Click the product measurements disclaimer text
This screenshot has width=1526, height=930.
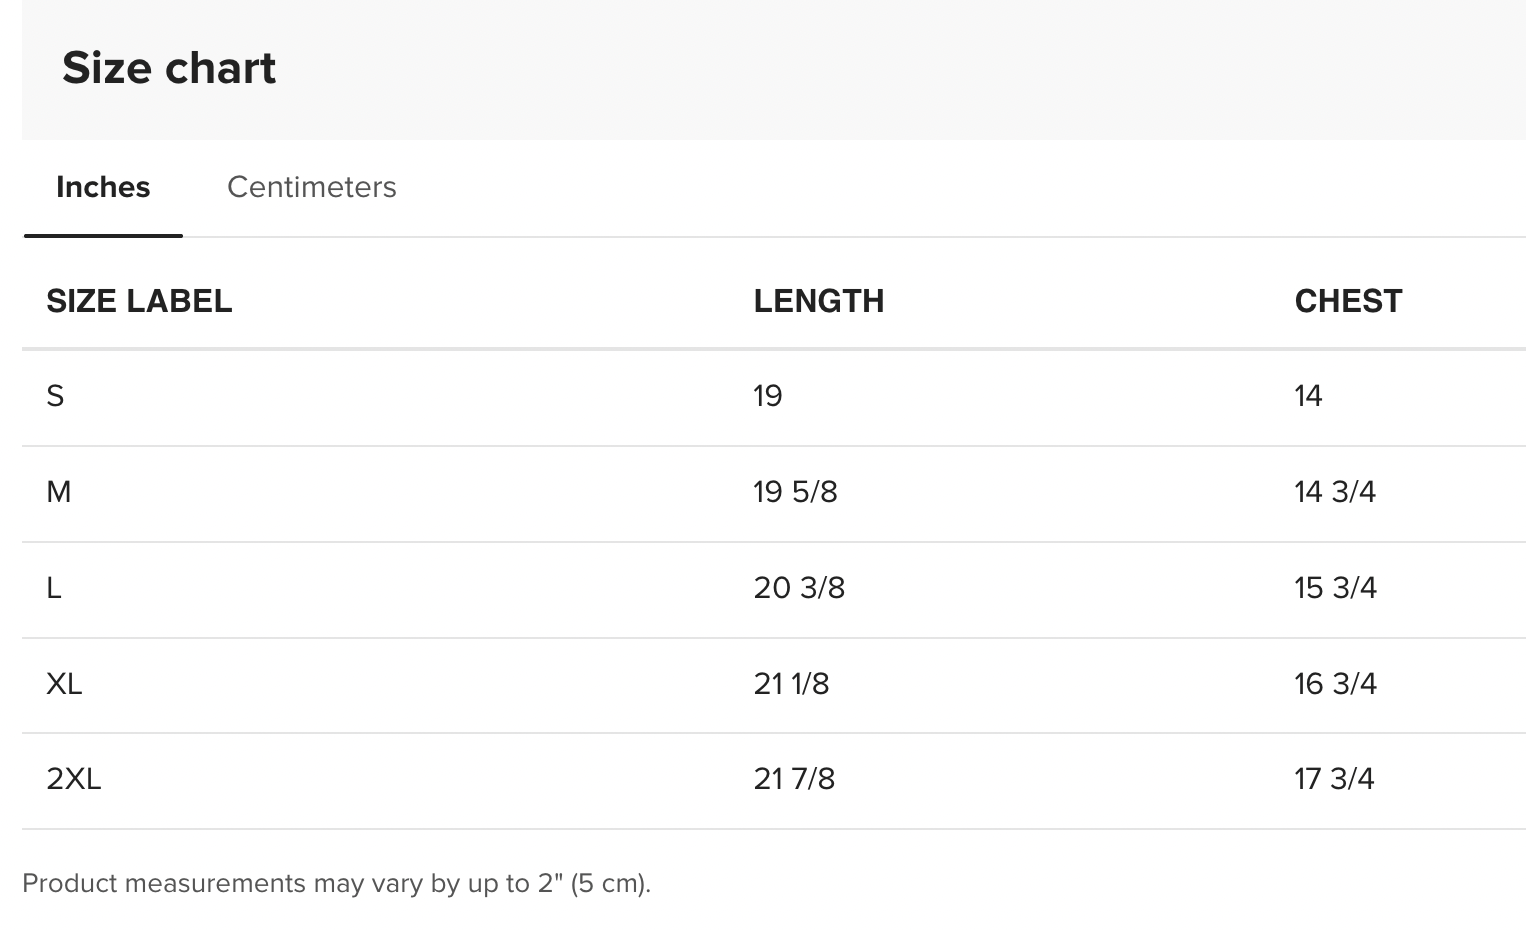336,884
